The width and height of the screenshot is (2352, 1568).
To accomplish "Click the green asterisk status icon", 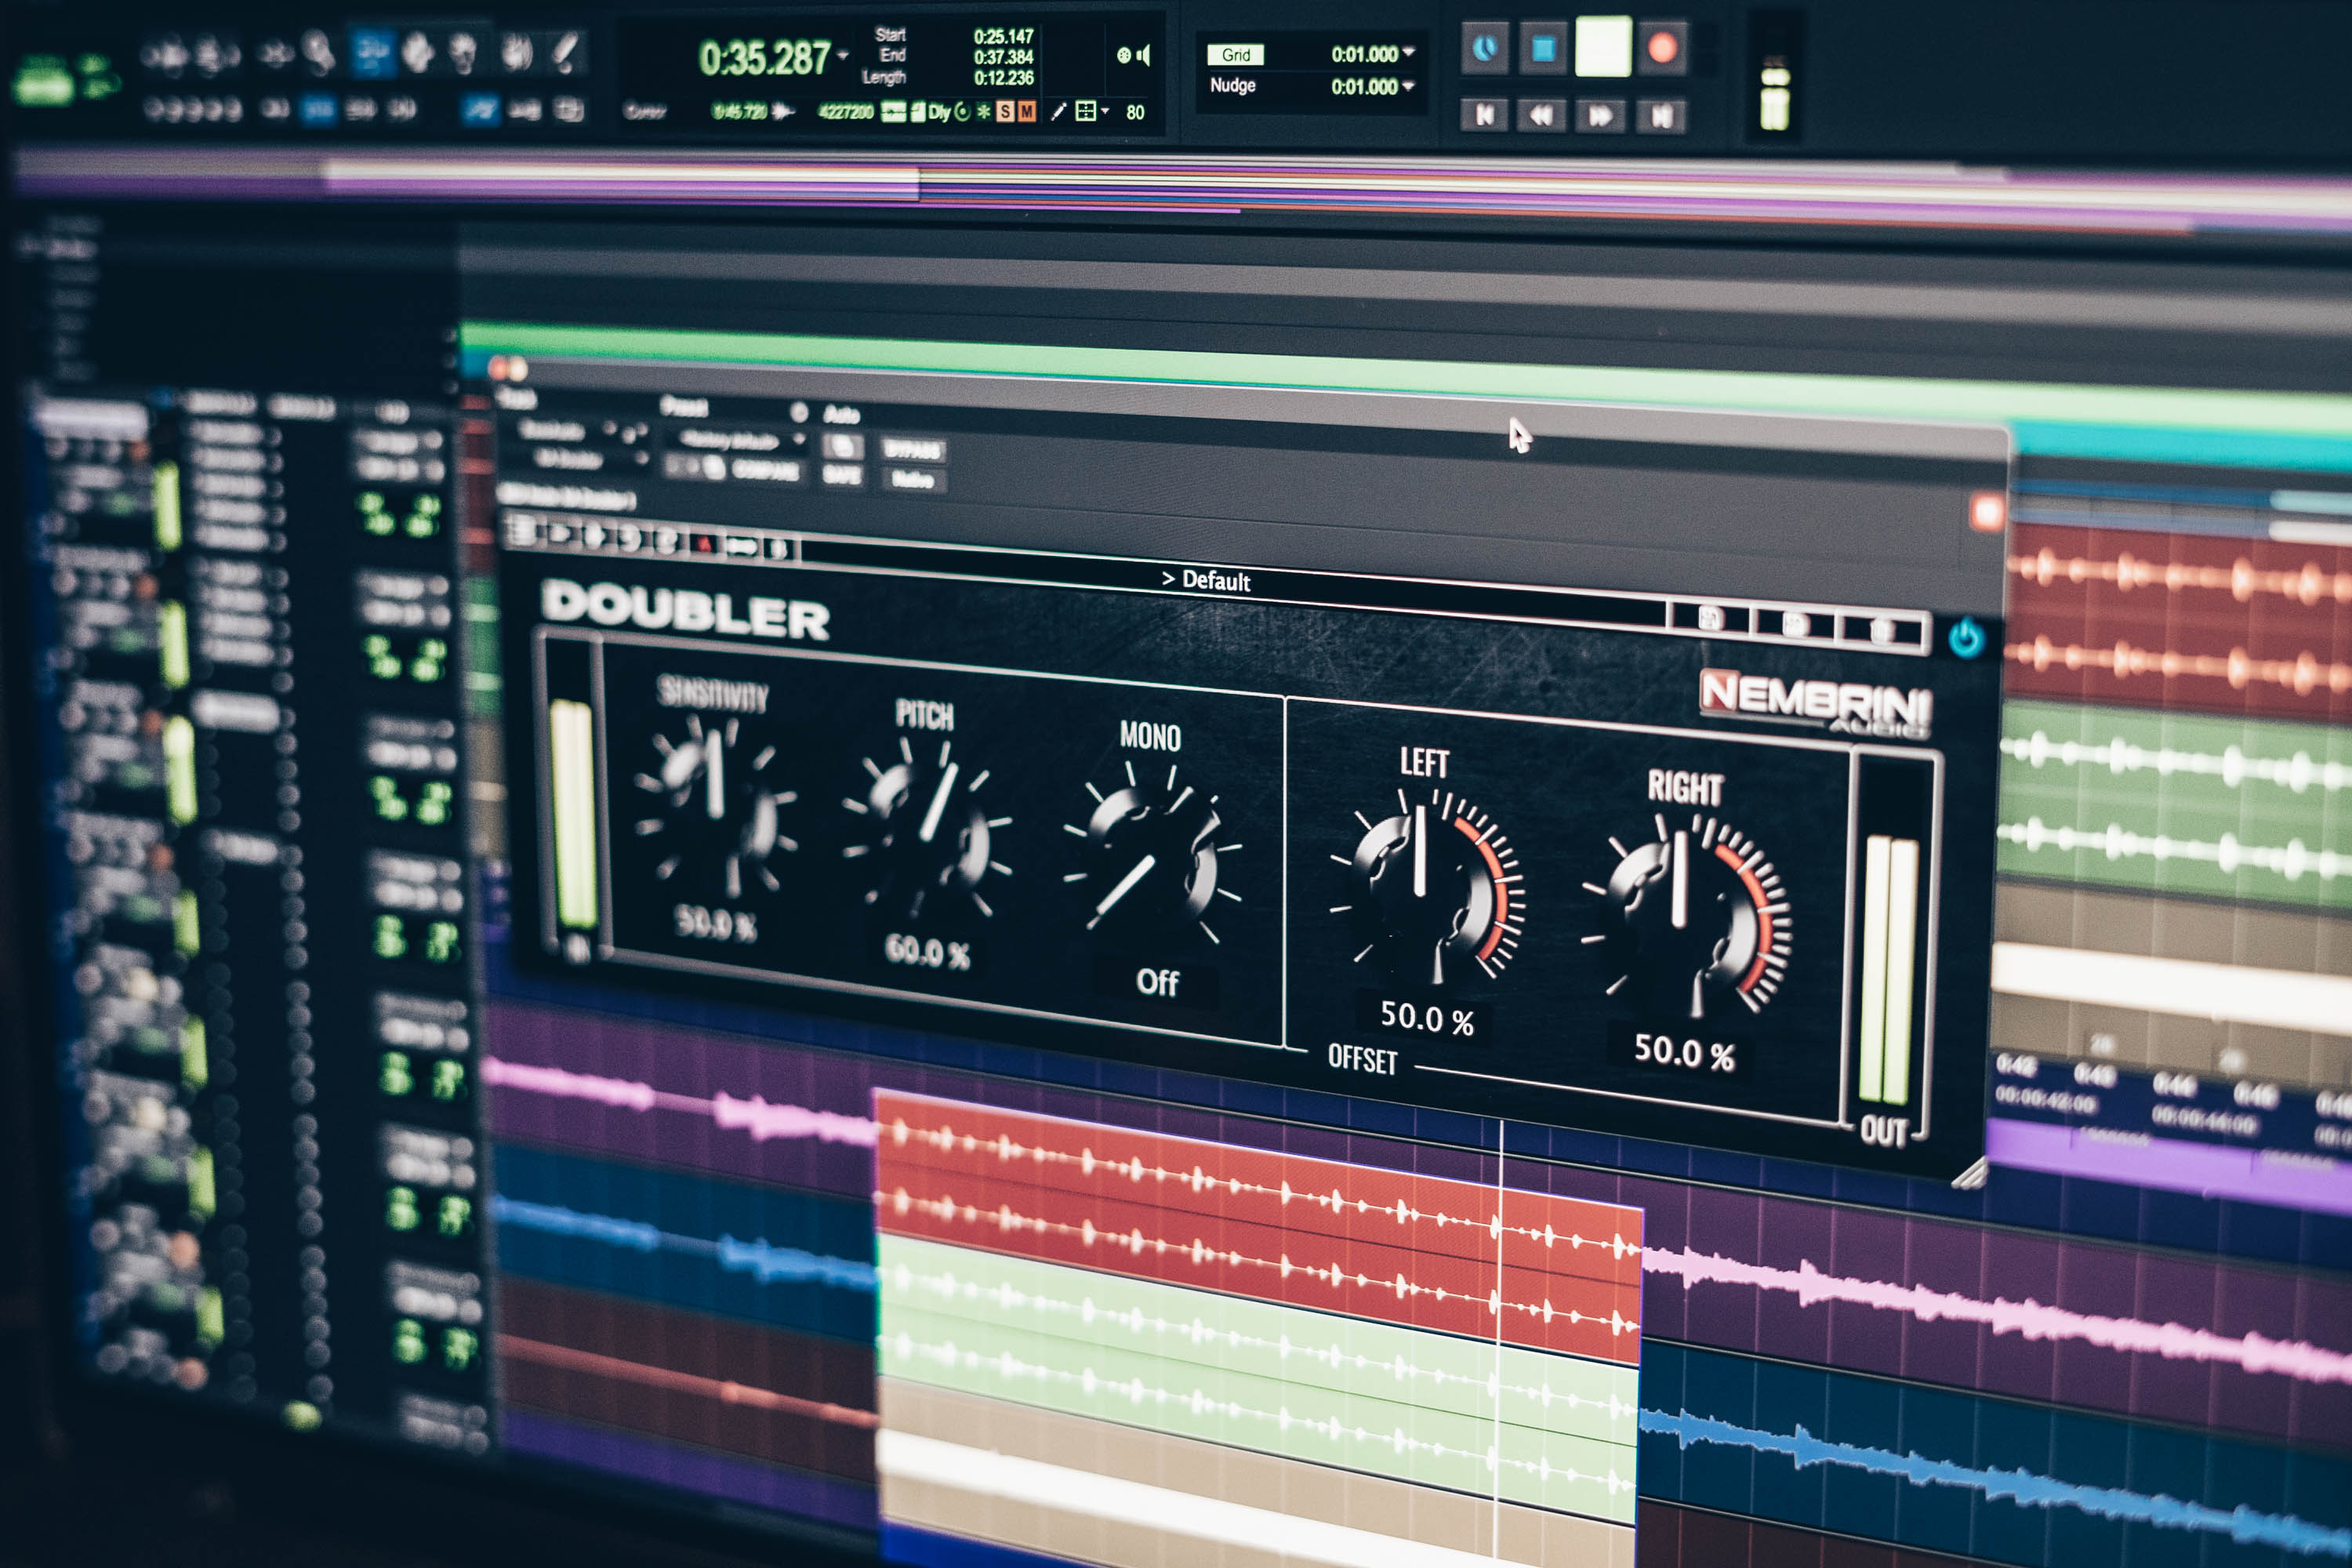I will 984,111.
